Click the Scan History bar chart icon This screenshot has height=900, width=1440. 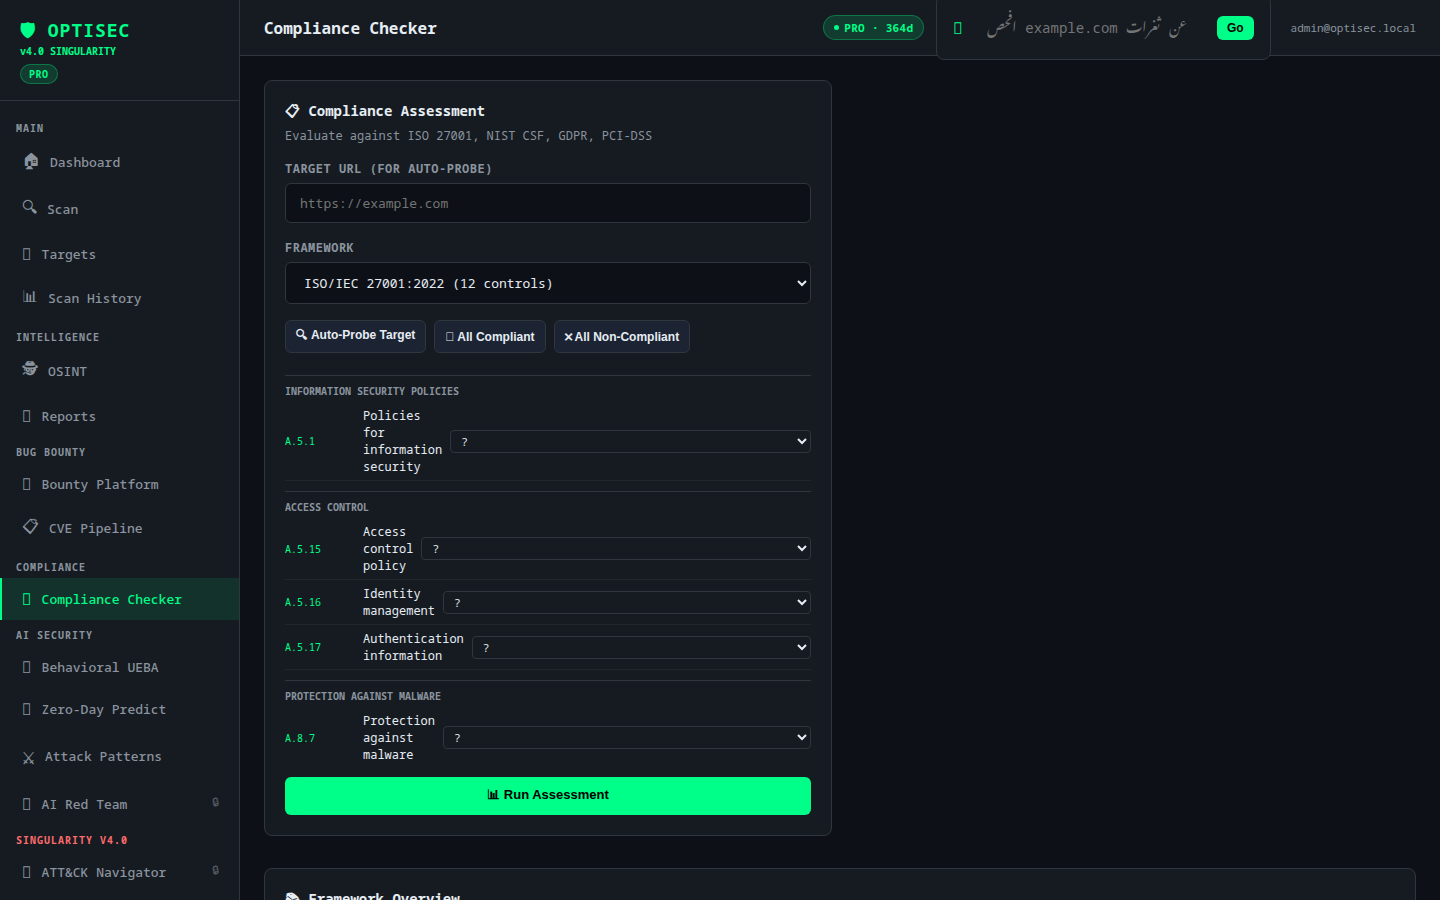click(30, 297)
